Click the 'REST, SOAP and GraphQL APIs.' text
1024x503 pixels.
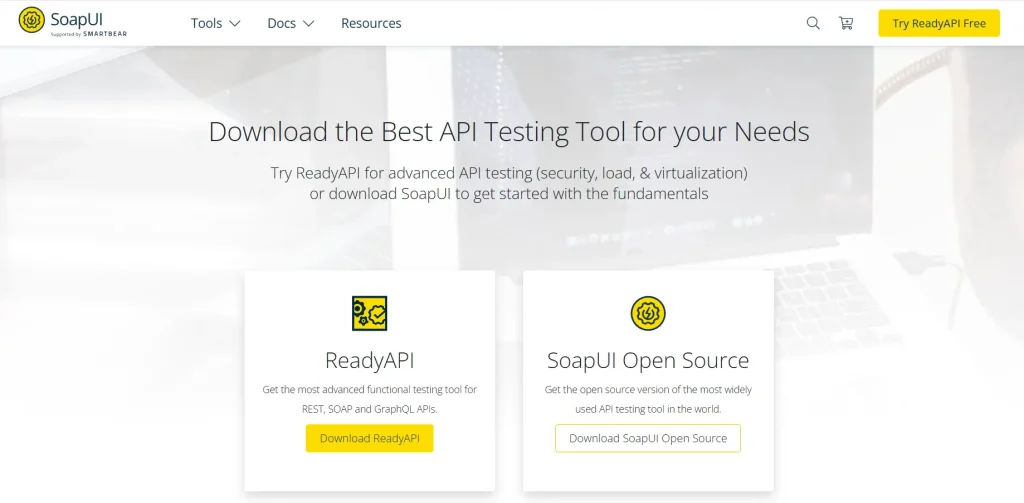click(370, 410)
